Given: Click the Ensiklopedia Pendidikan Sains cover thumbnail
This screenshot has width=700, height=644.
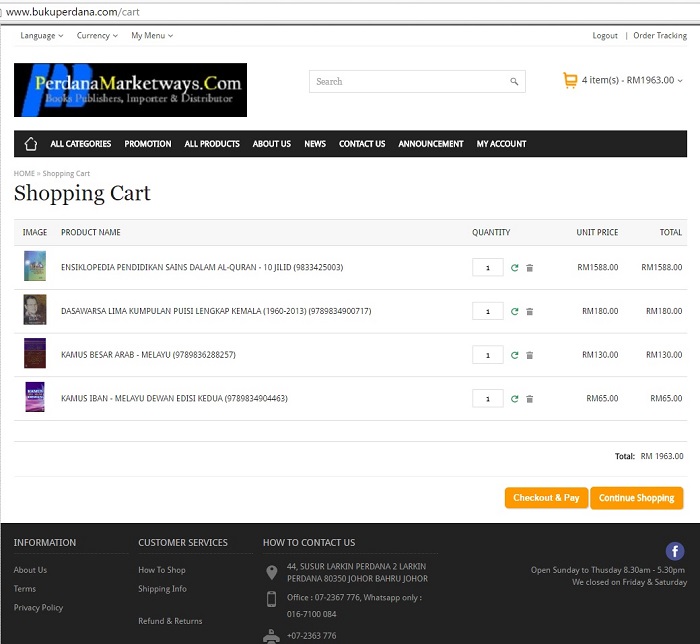Looking at the screenshot, I should coord(35,266).
